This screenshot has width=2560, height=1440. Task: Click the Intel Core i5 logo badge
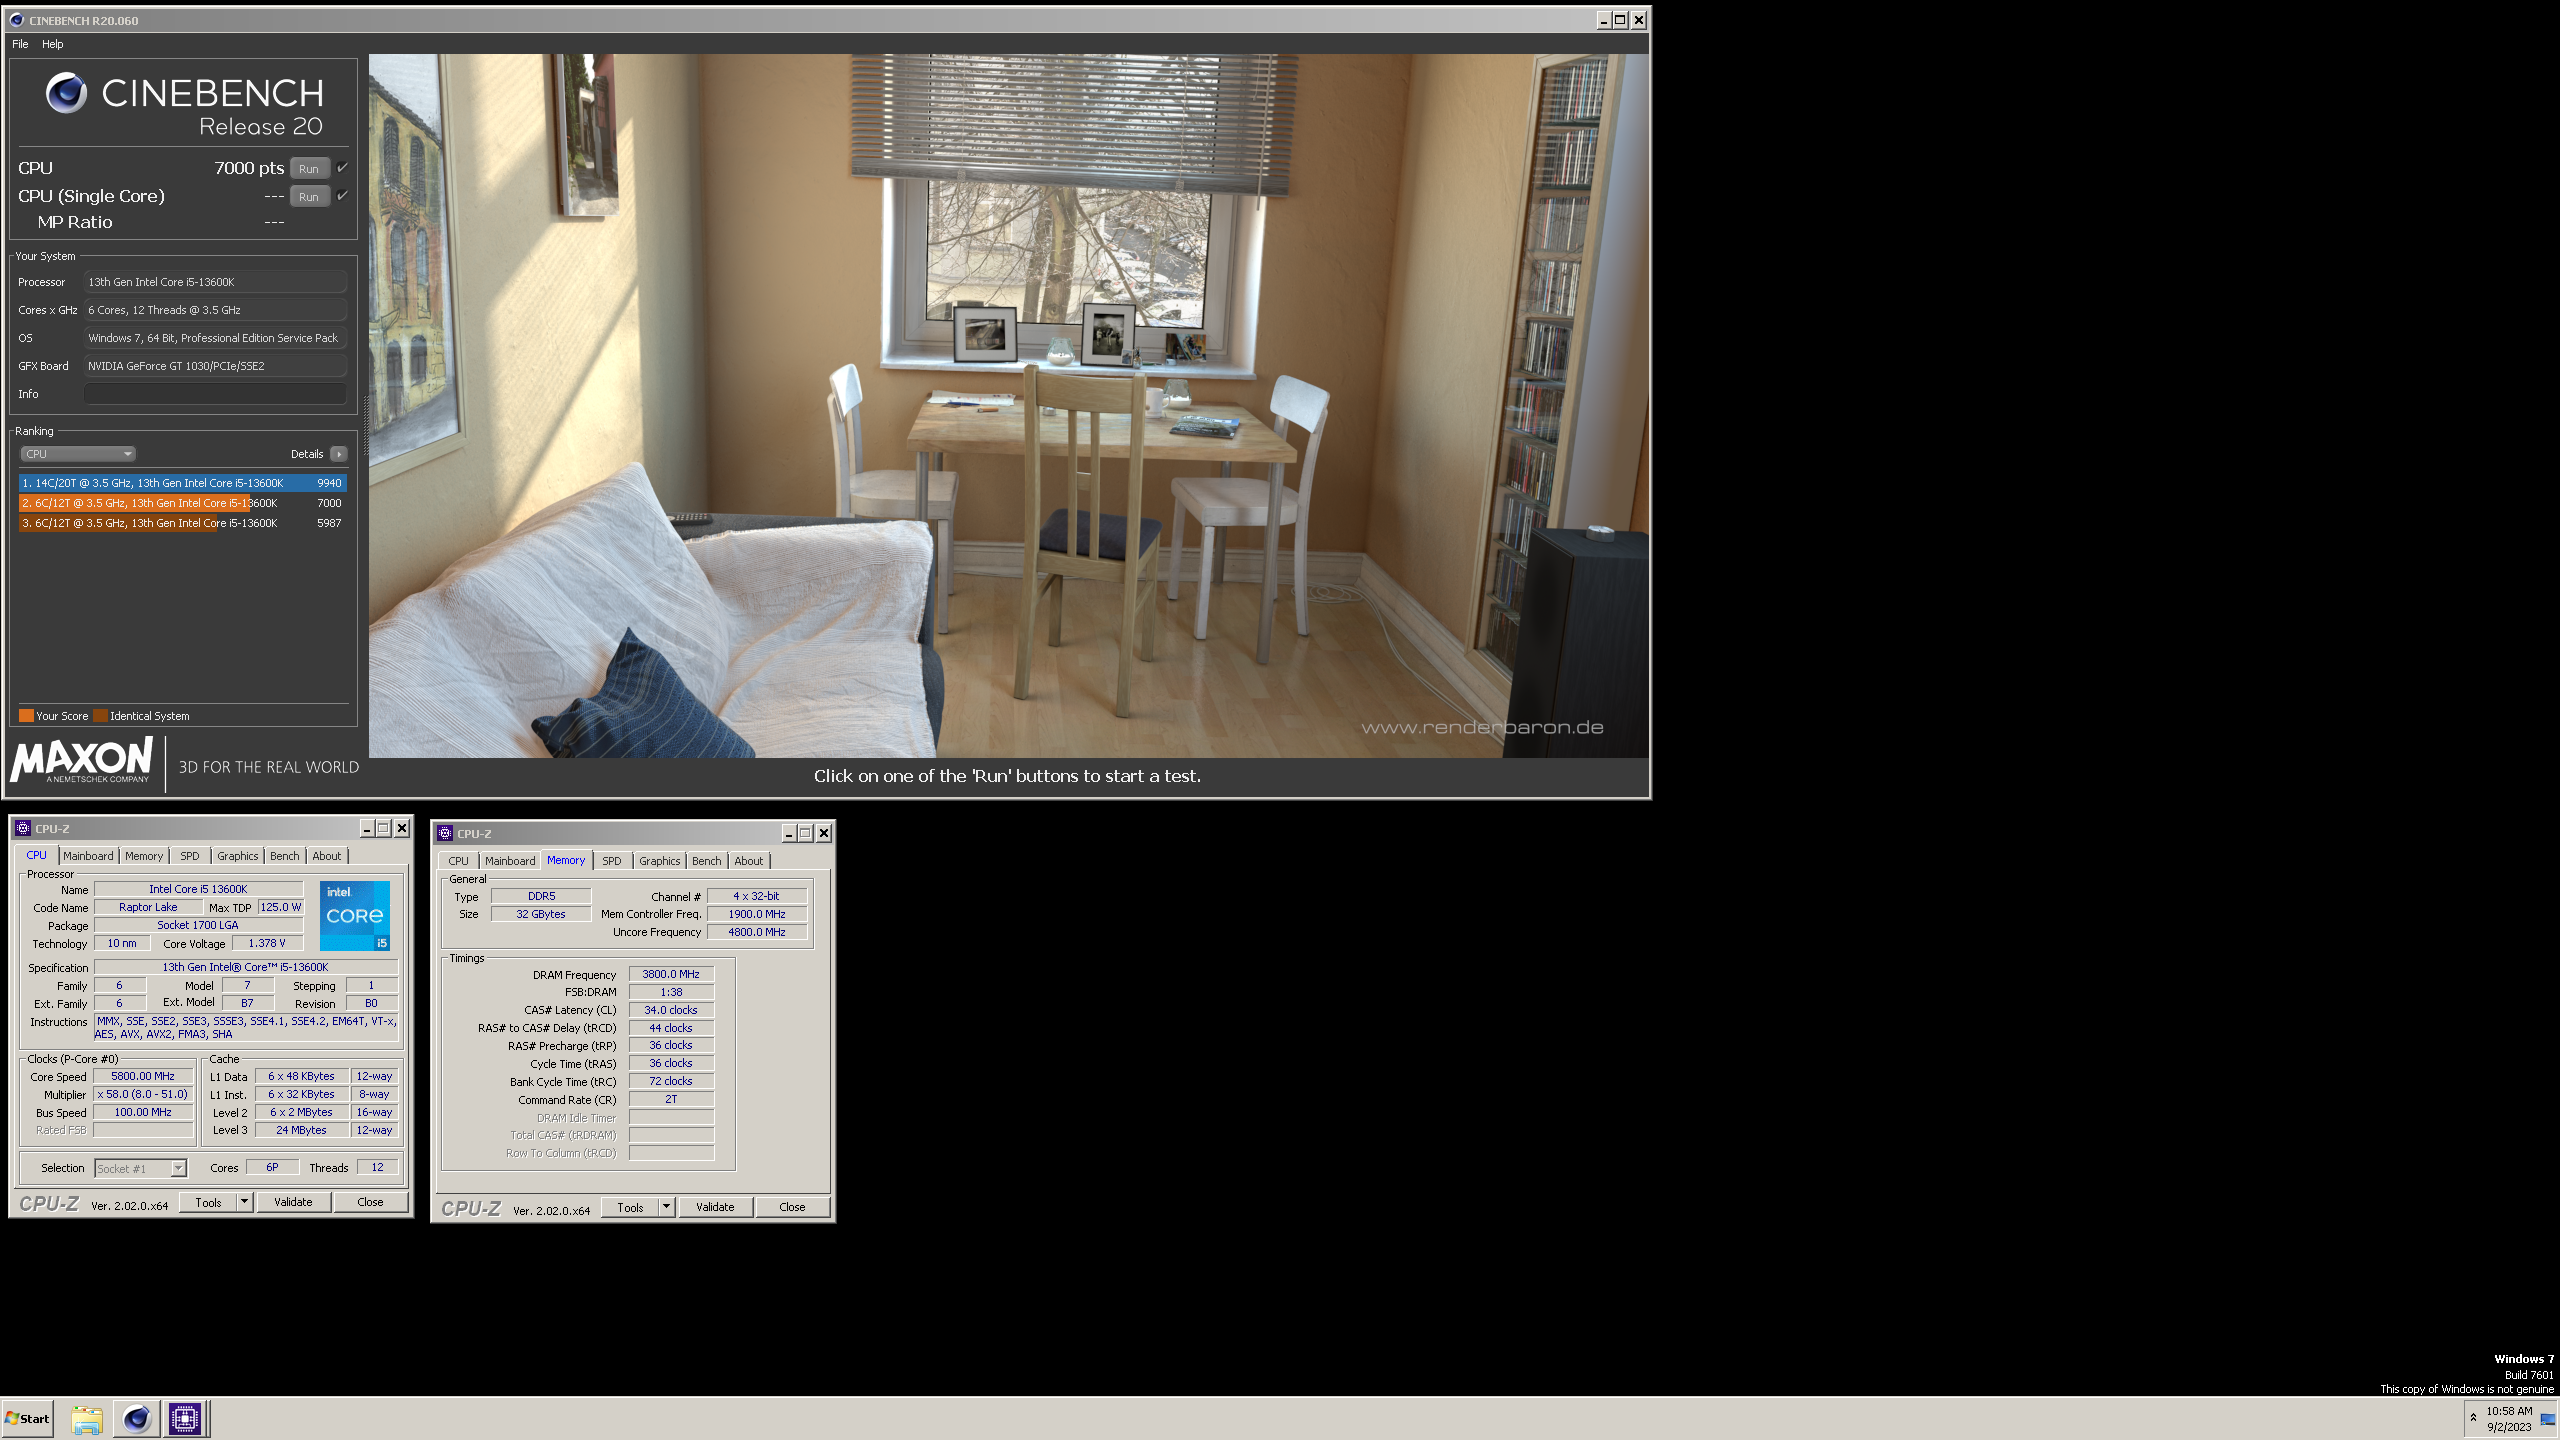[x=355, y=916]
